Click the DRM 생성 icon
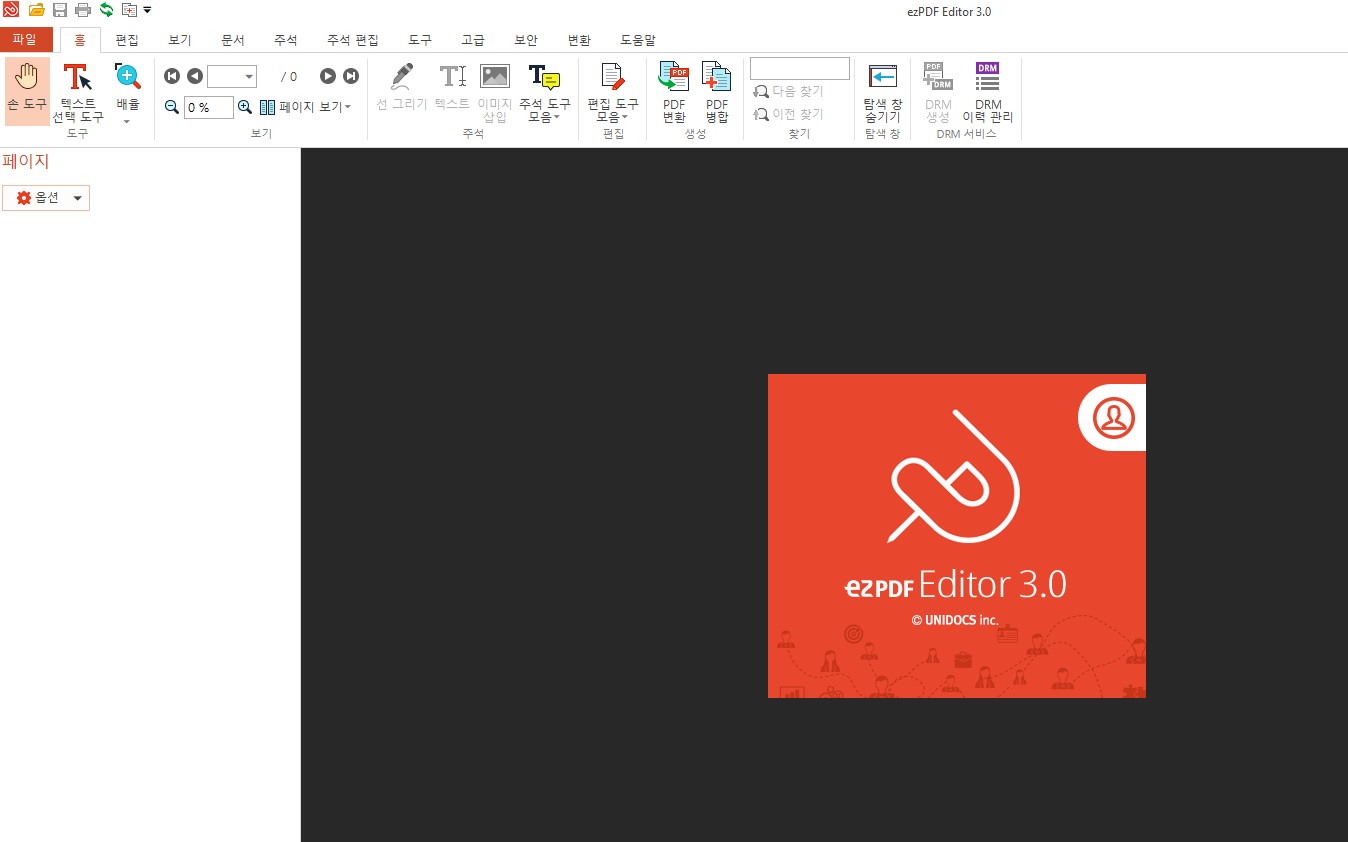 [938, 91]
